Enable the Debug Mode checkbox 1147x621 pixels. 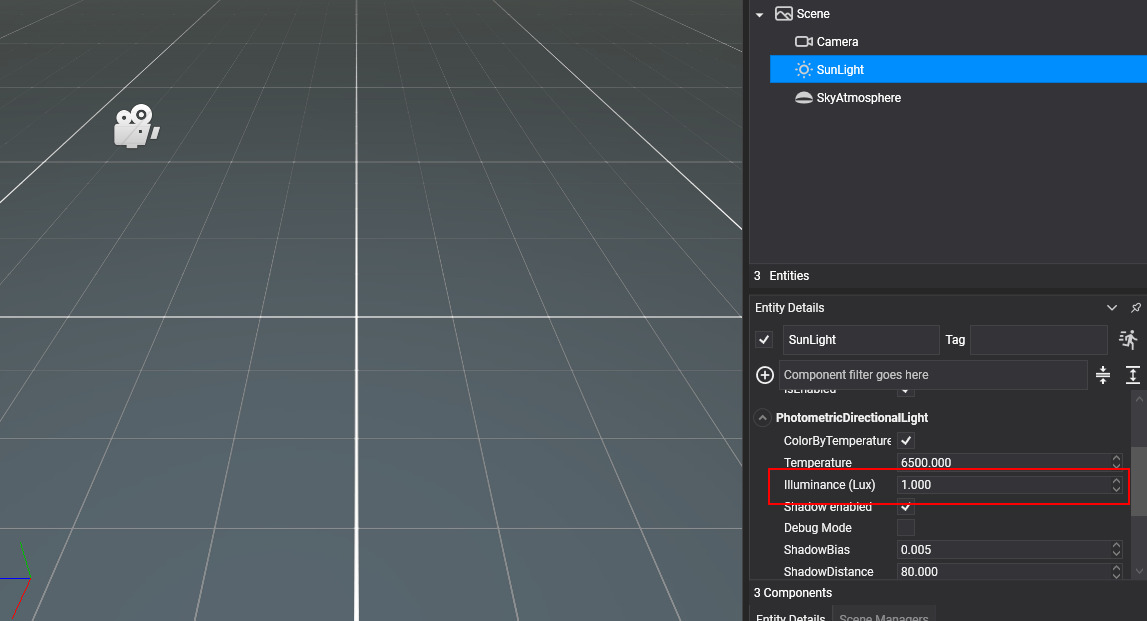point(906,528)
